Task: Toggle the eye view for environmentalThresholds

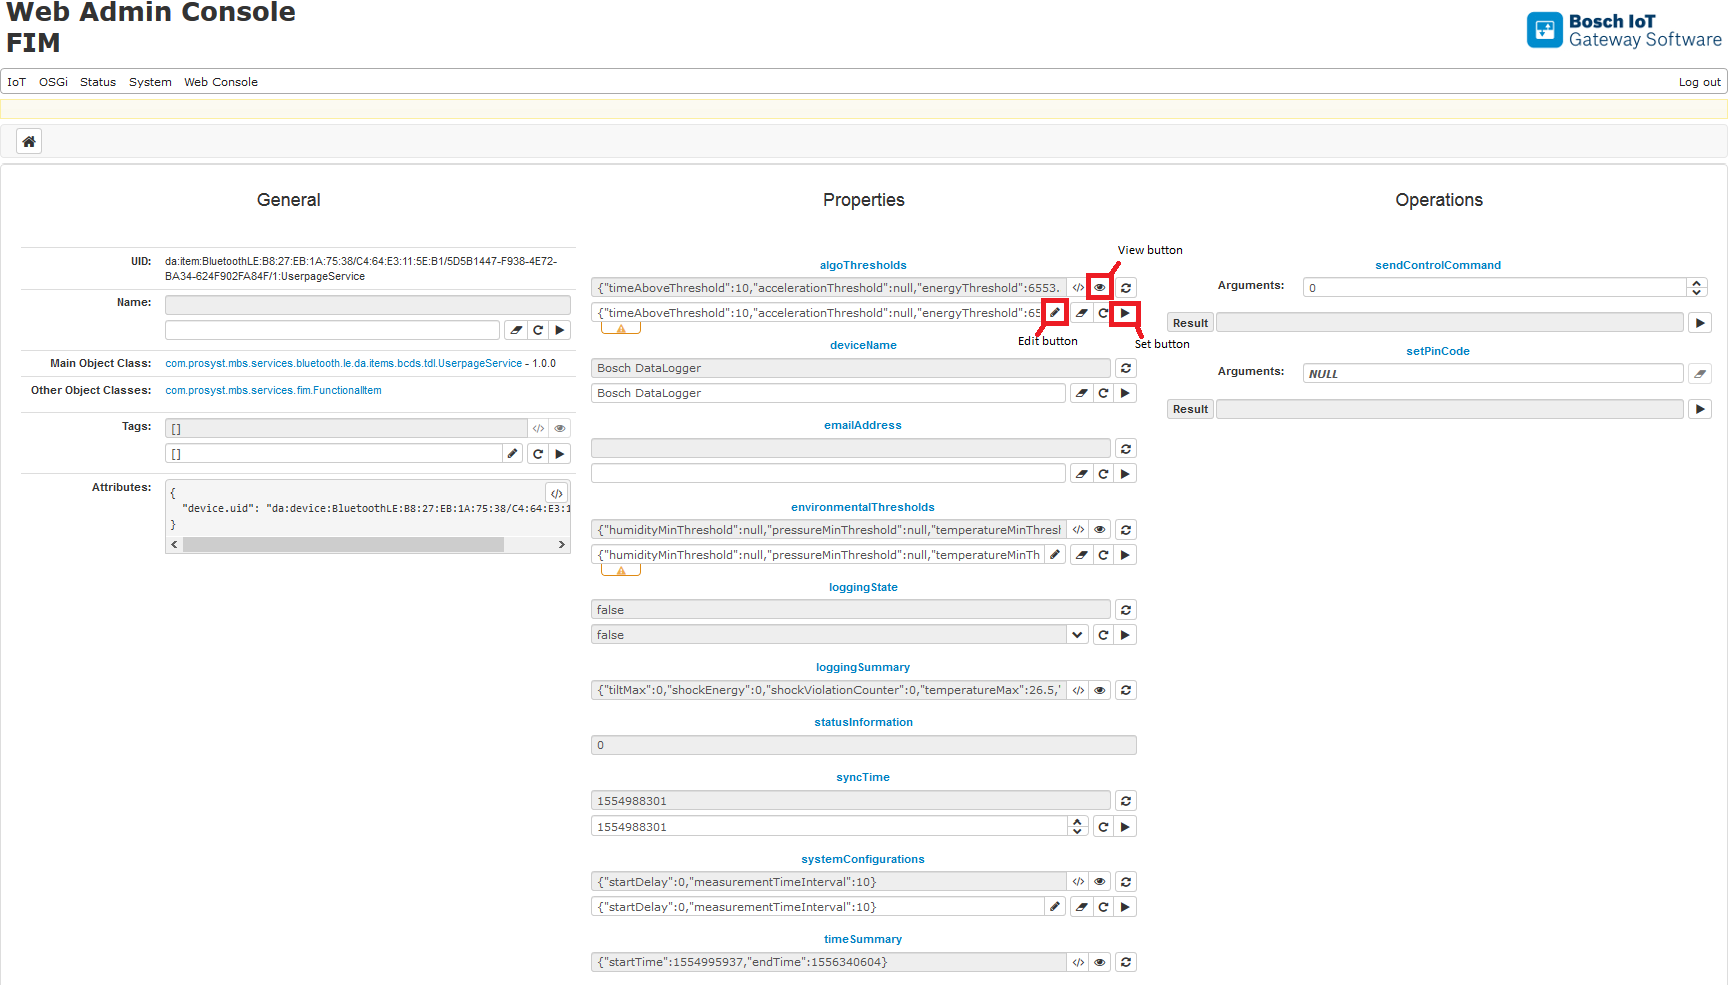Action: [1100, 529]
